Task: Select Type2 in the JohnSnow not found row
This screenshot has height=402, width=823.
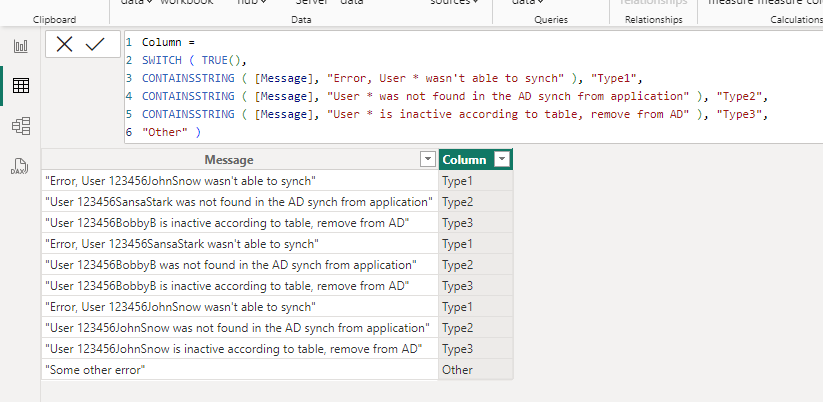Action: point(476,327)
